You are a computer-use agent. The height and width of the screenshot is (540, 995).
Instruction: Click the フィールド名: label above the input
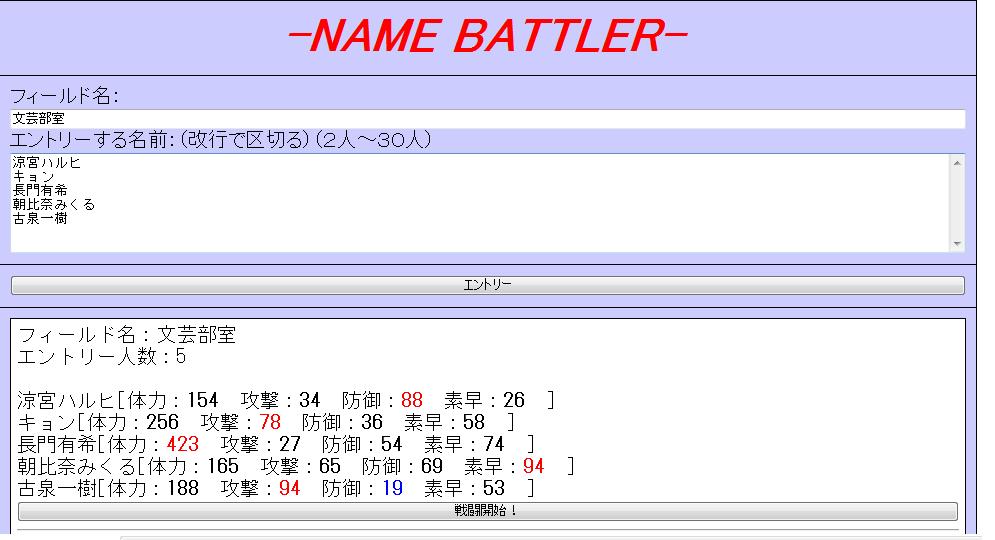tap(64, 96)
